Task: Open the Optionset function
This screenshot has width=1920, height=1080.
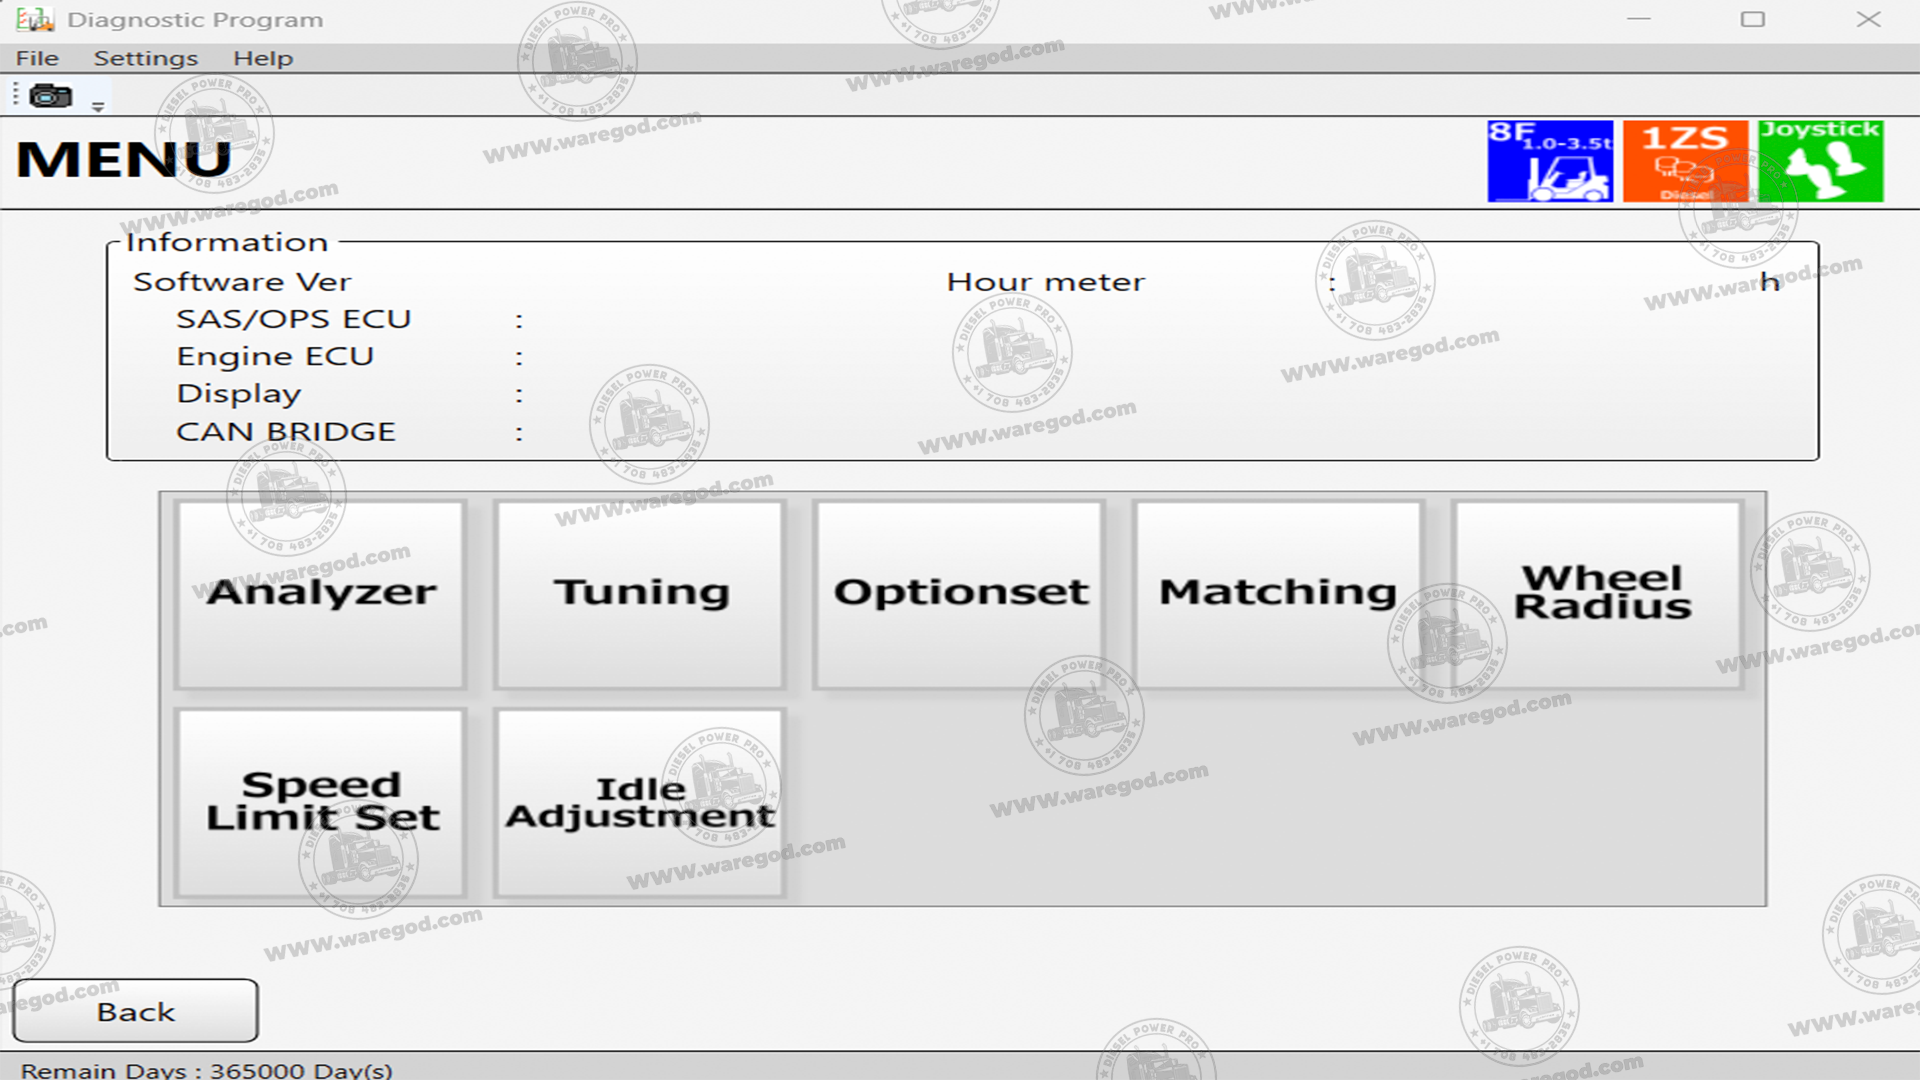Action: tap(960, 594)
